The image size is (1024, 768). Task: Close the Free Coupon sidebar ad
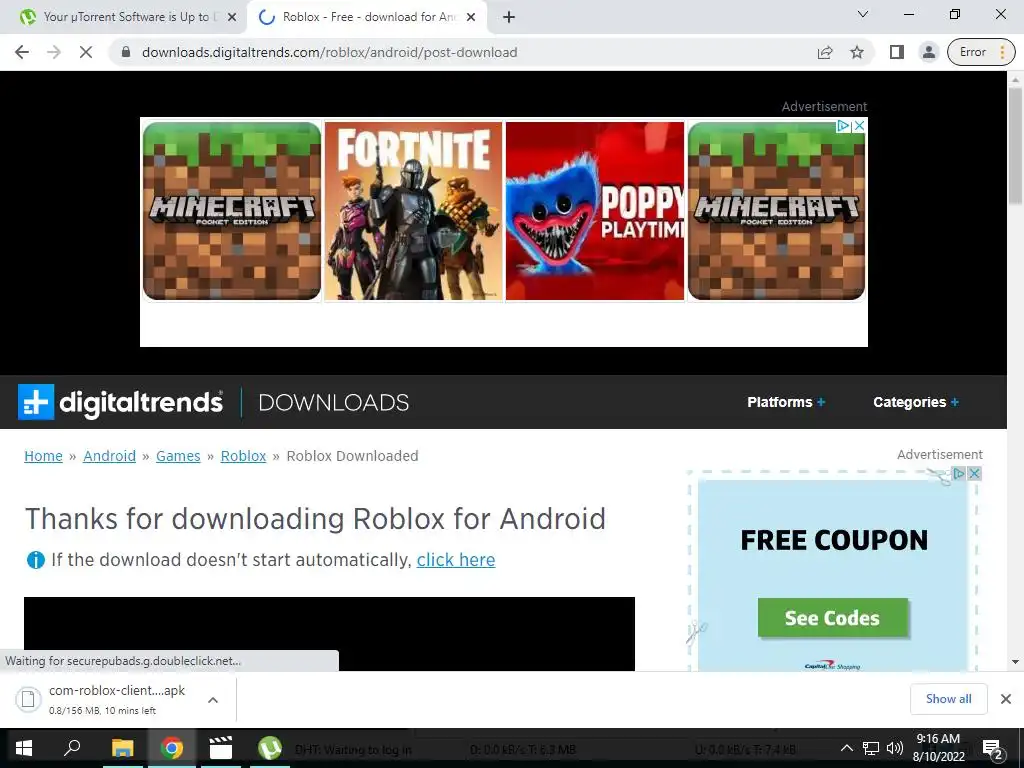click(974, 473)
